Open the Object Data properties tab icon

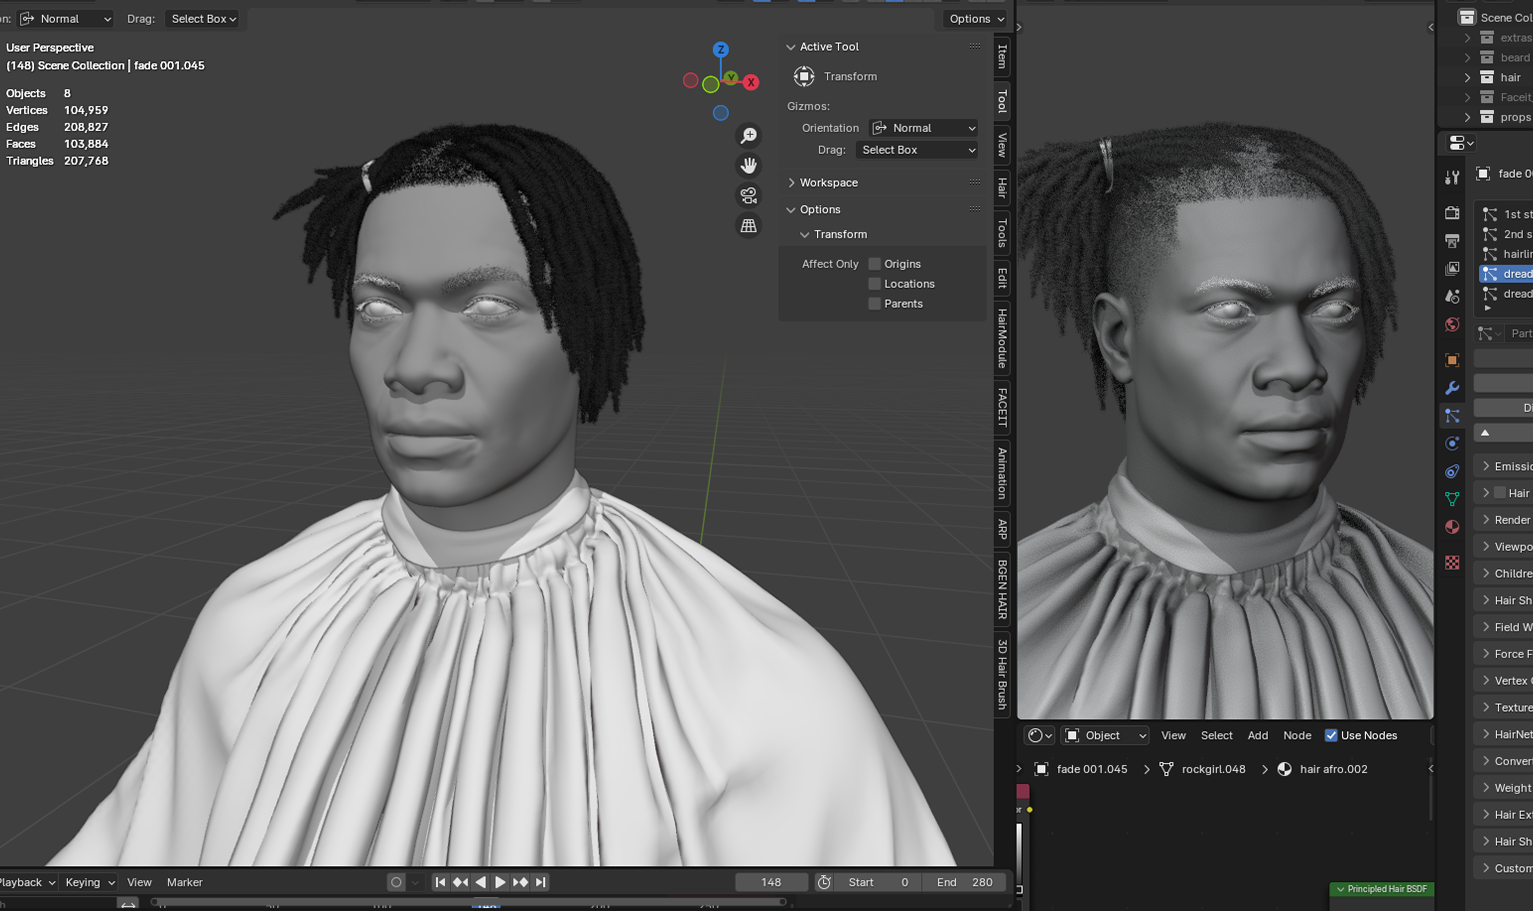(x=1452, y=499)
